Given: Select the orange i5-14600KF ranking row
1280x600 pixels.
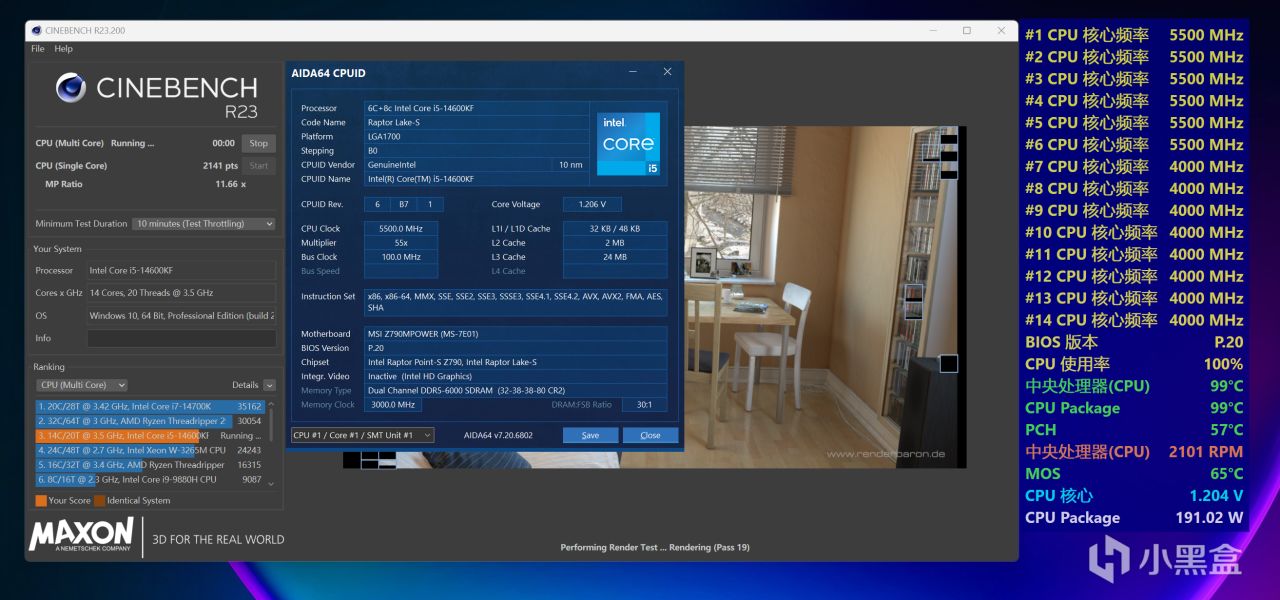Looking at the screenshot, I should point(149,436).
